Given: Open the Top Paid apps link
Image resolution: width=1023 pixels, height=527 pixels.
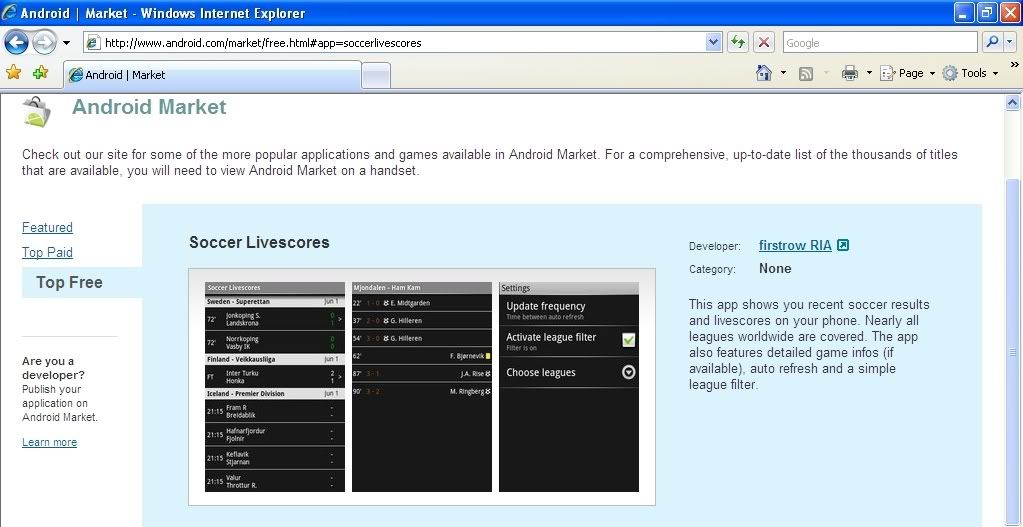Looking at the screenshot, I should [47, 252].
